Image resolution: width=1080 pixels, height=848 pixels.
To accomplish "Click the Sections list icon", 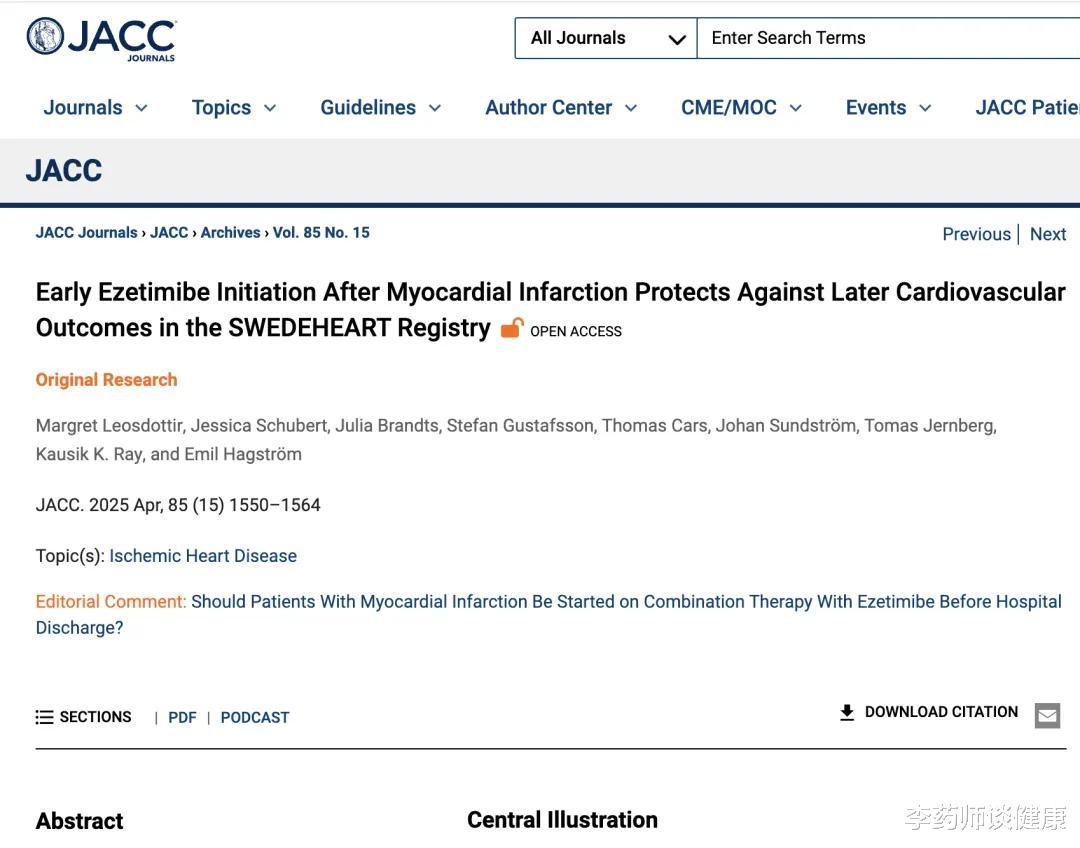I will click(44, 717).
